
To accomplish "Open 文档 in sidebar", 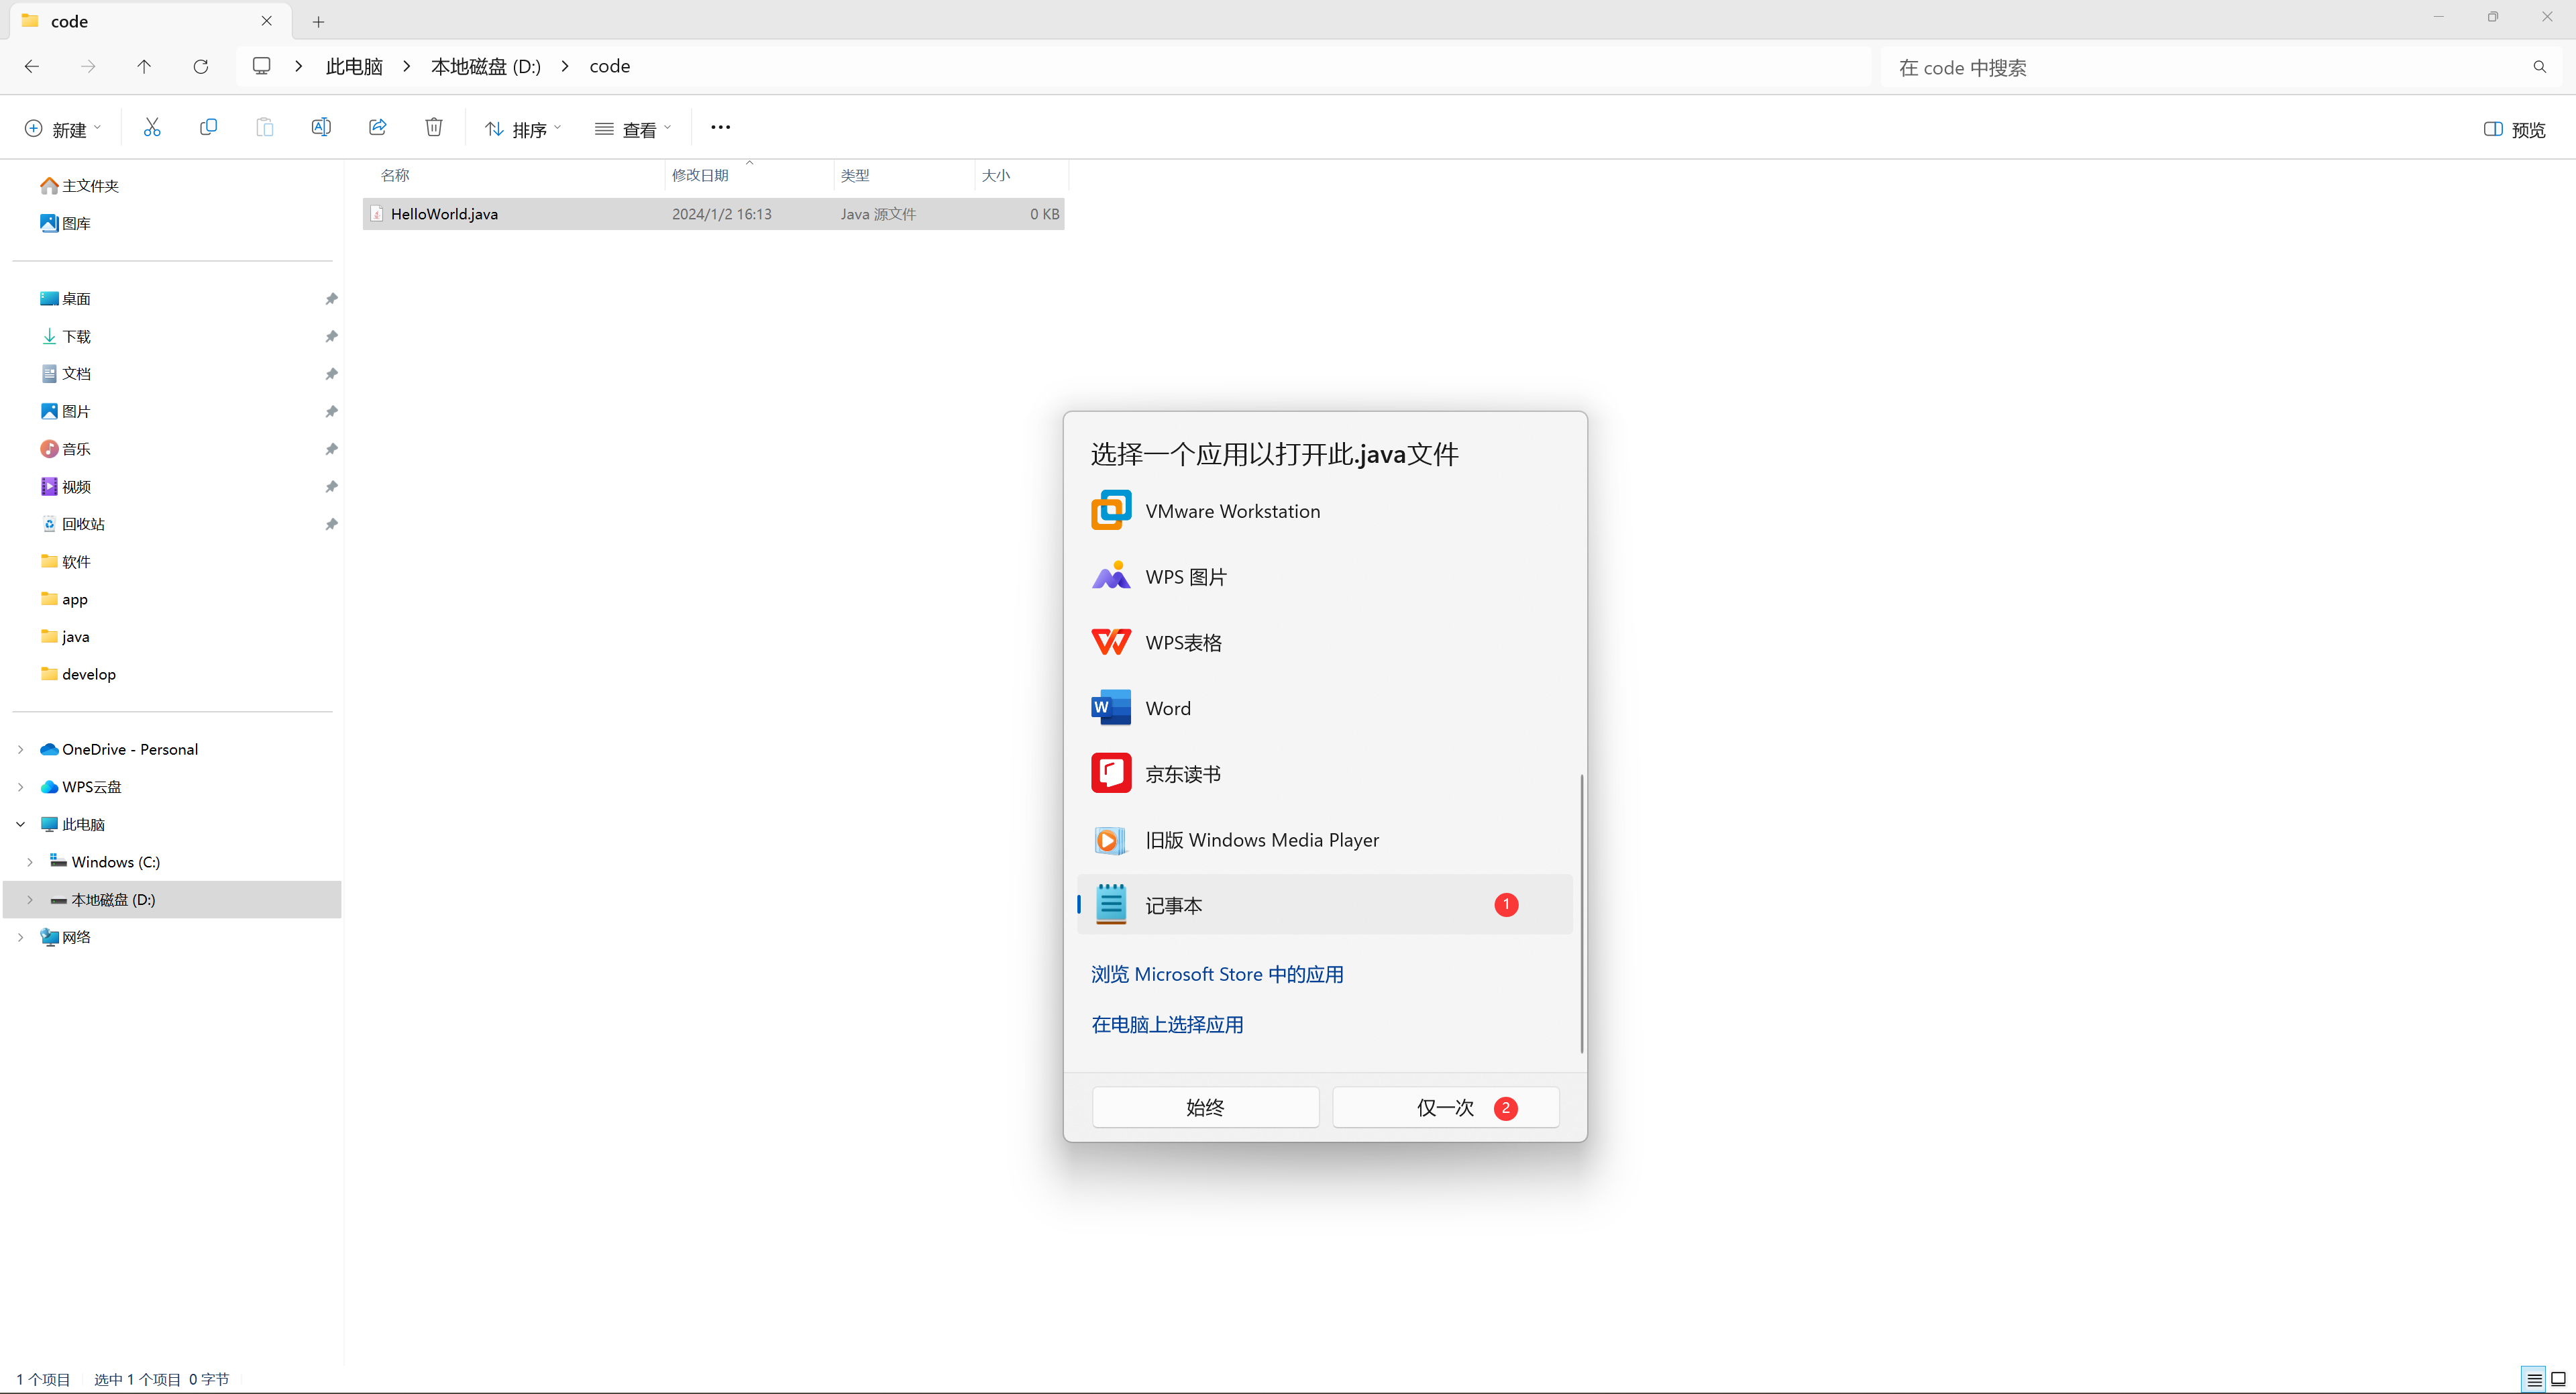I will coord(66,374).
